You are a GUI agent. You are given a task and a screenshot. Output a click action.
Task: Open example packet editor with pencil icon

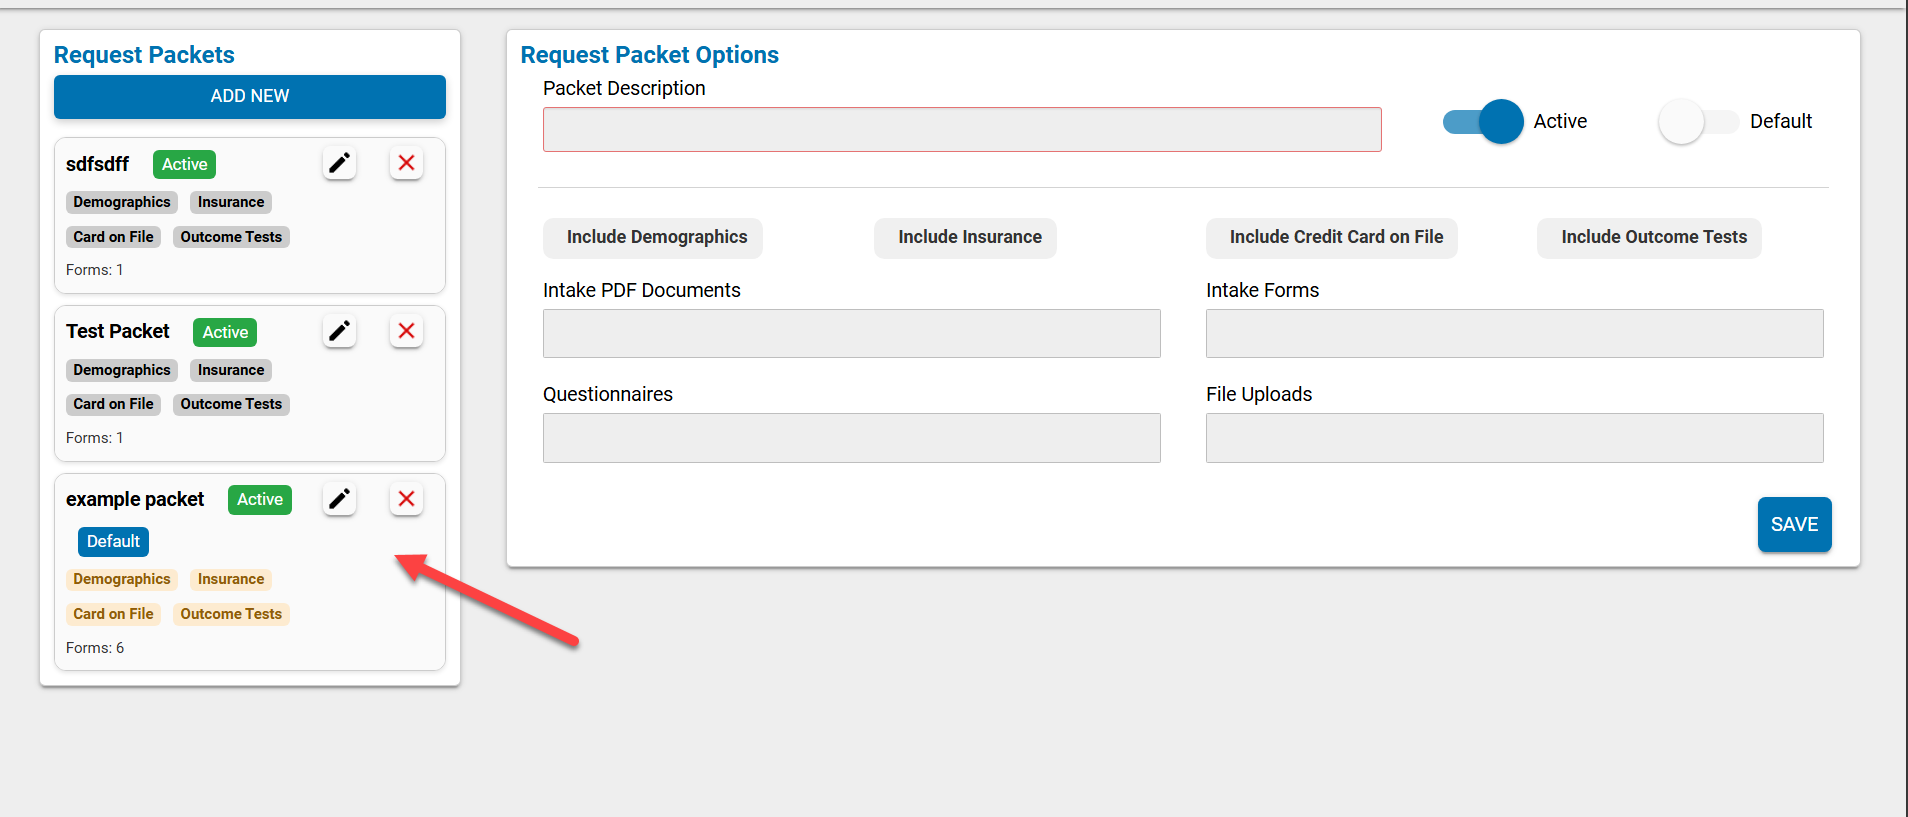point(340,499)
